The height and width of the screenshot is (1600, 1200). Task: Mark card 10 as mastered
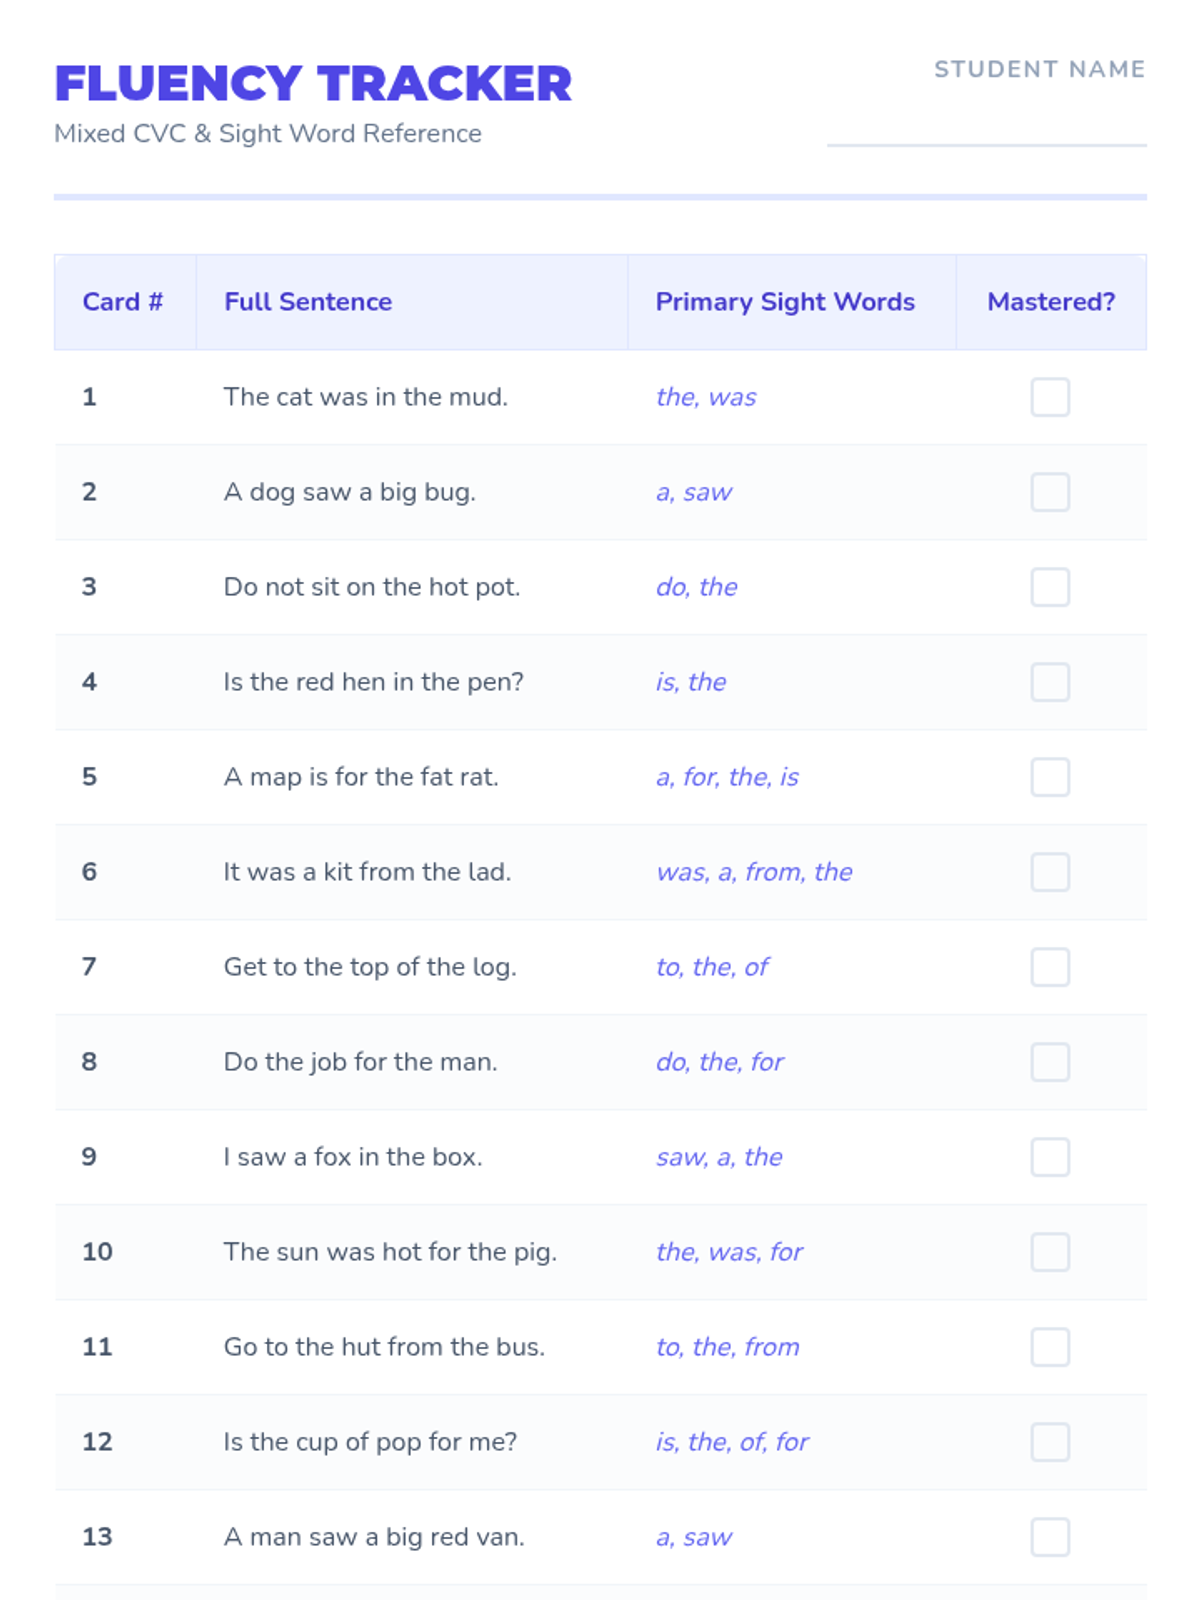pos(1050,1252)
